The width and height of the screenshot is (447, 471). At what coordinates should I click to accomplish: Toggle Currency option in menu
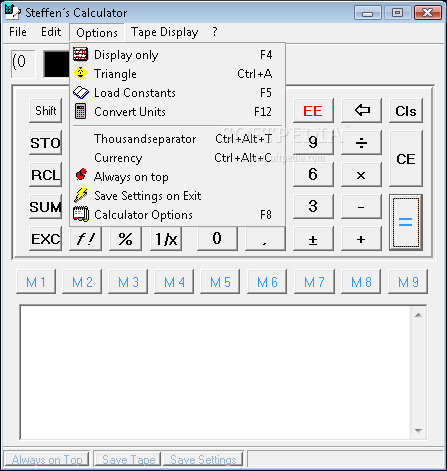177,158
